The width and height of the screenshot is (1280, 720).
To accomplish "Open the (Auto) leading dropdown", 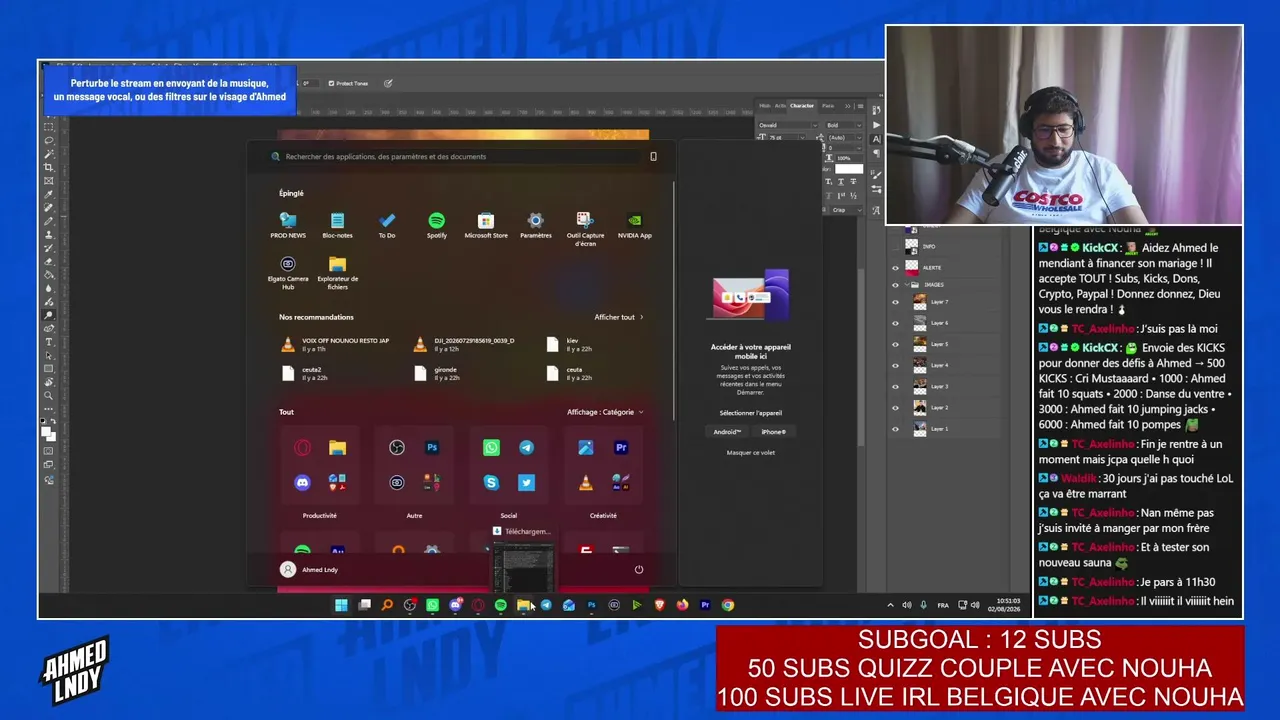I will pos(843,137).
